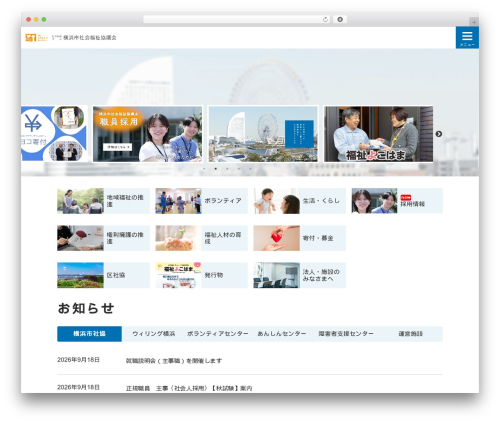Image resolution: width=500 pixels, height=423 pixels.
Task: Open the 就職説明会 news item
Action: point(174,361)
